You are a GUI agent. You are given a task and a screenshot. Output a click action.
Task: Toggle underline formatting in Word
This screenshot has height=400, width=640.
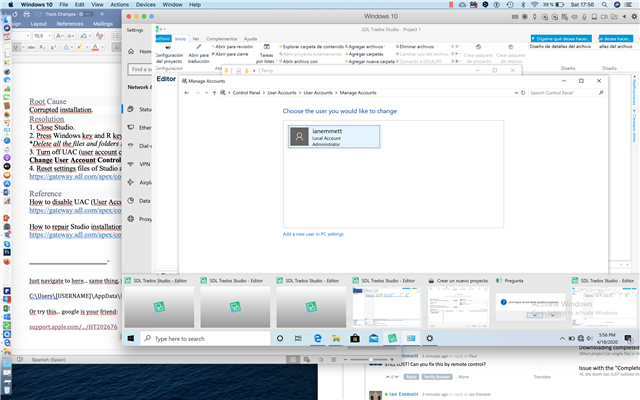[16, 47]
